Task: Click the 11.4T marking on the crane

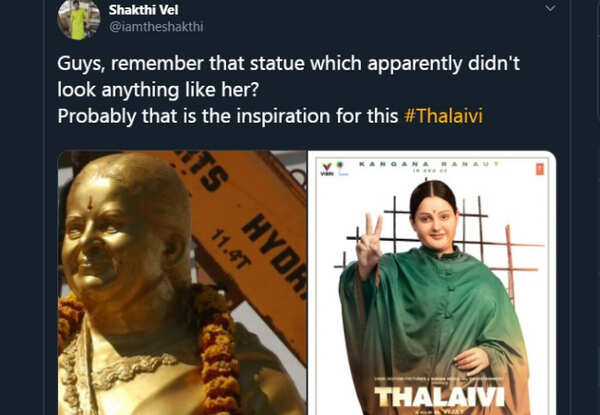Action: click(x=232, y=249)
